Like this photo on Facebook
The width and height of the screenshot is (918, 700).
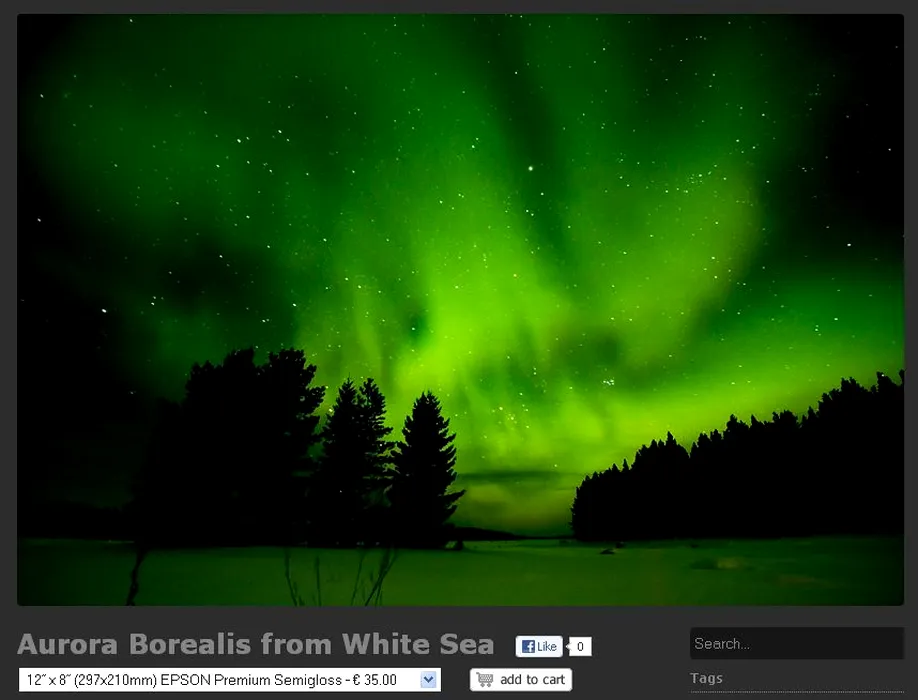(539, 647)
